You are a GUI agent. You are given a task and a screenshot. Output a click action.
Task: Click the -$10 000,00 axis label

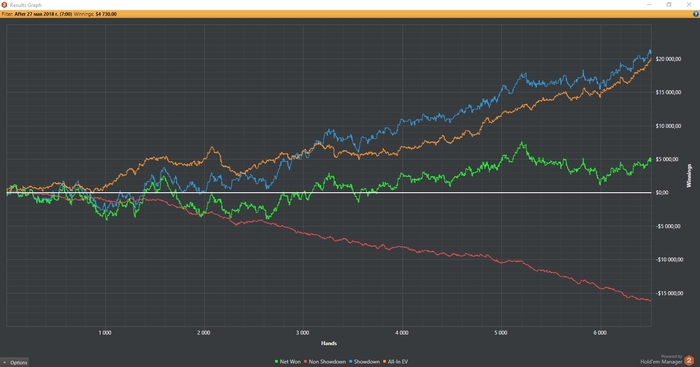(669, 260)
